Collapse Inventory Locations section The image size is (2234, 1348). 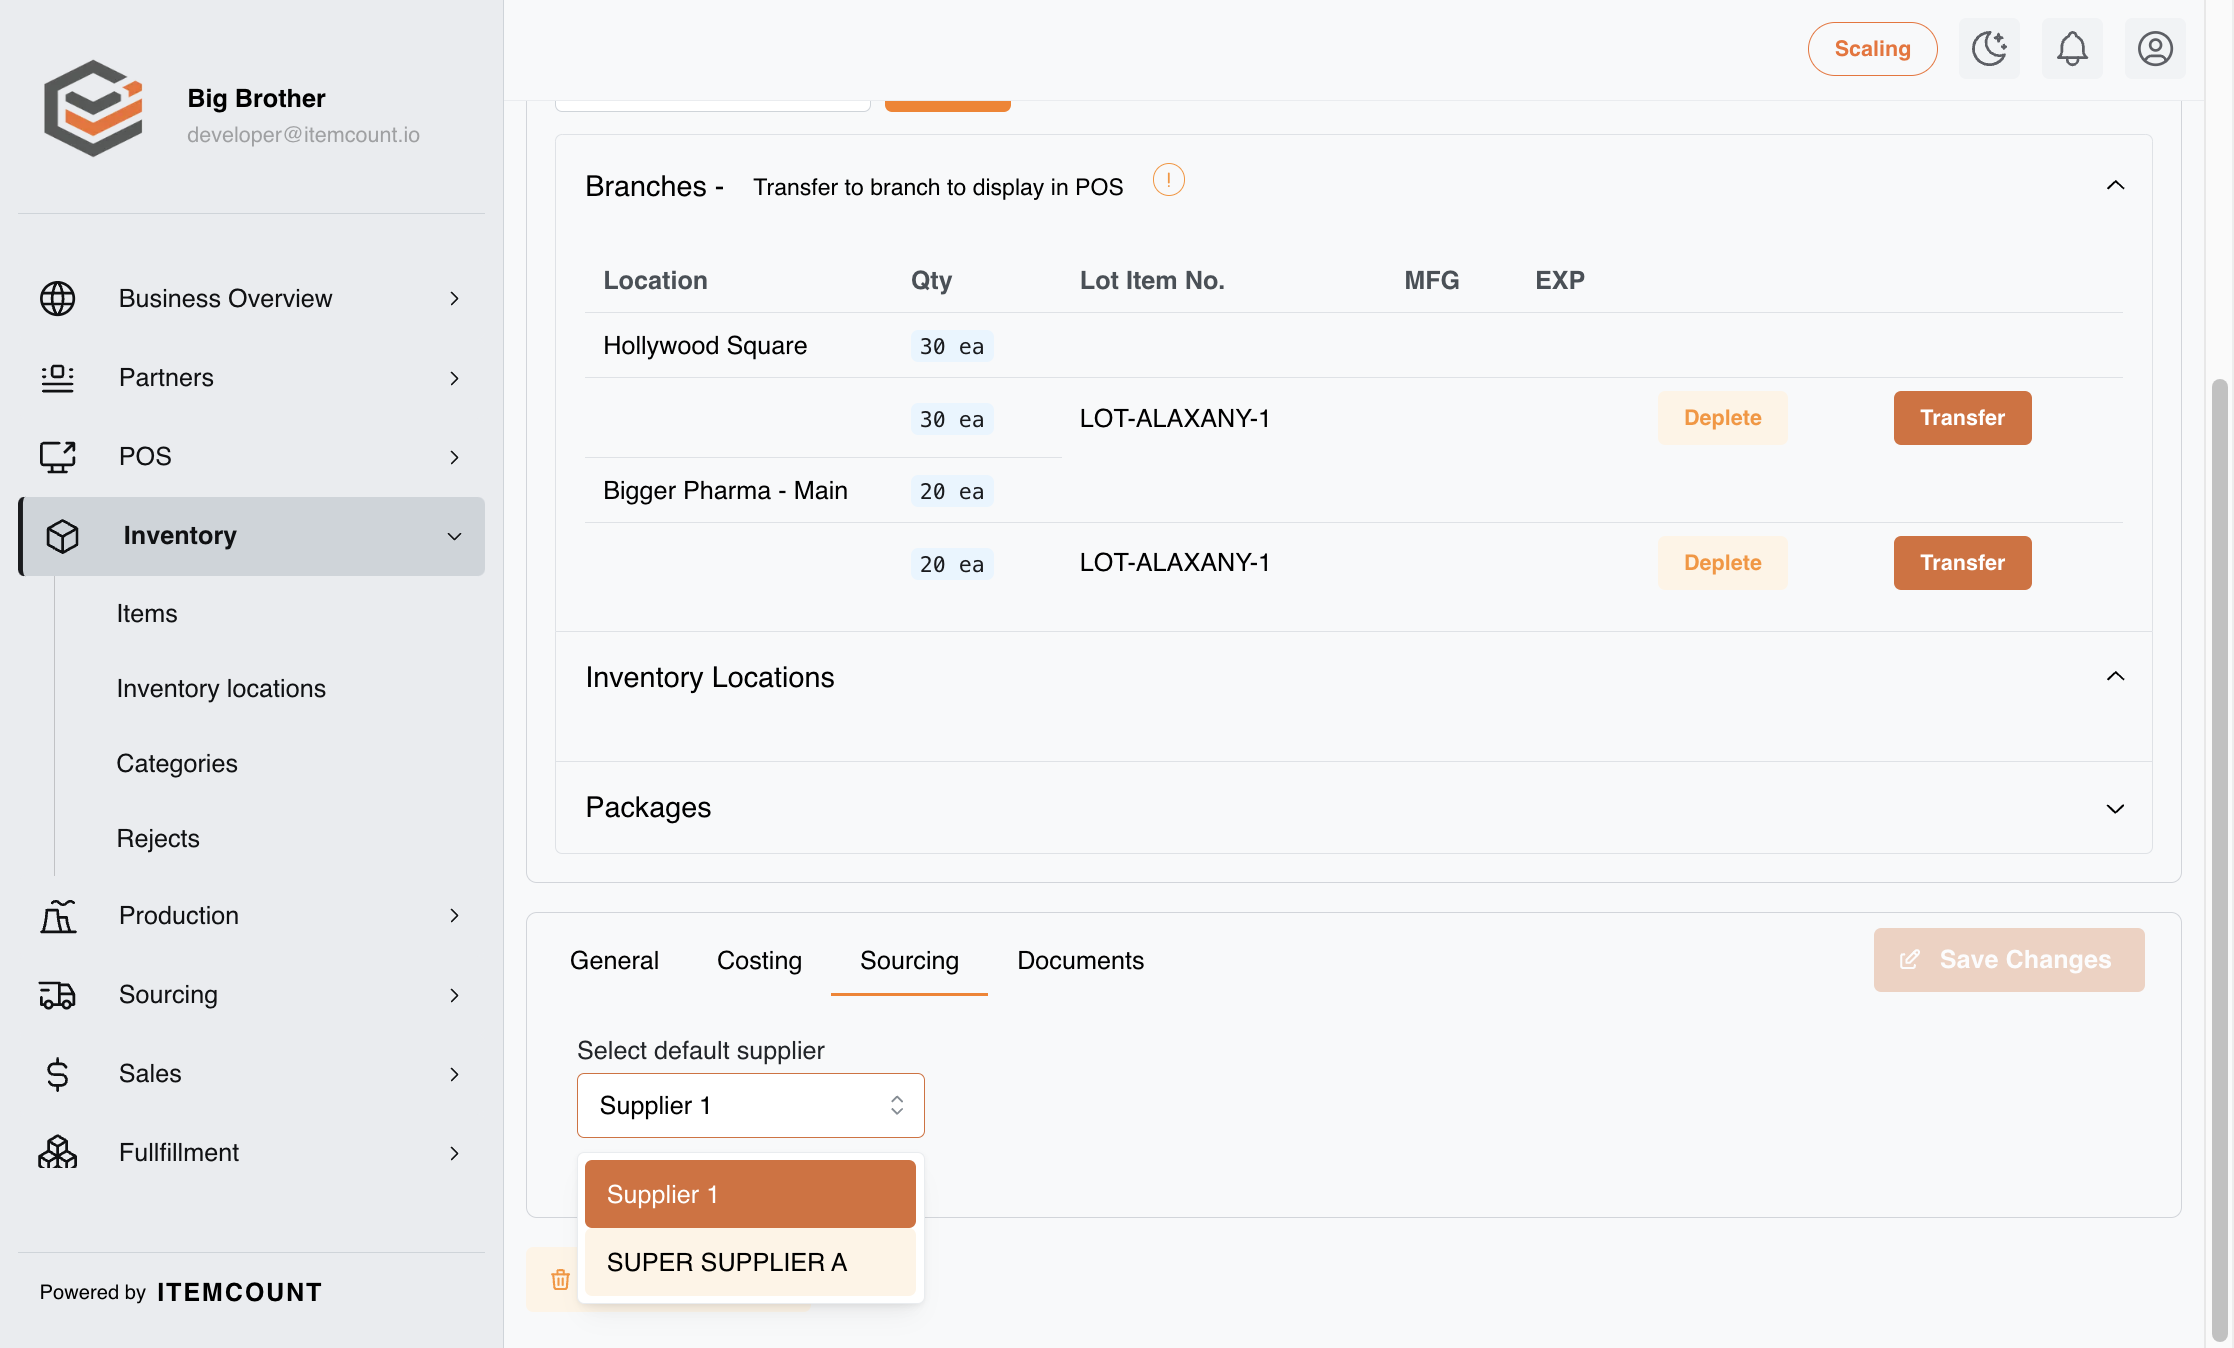(x=2115, y=676)
